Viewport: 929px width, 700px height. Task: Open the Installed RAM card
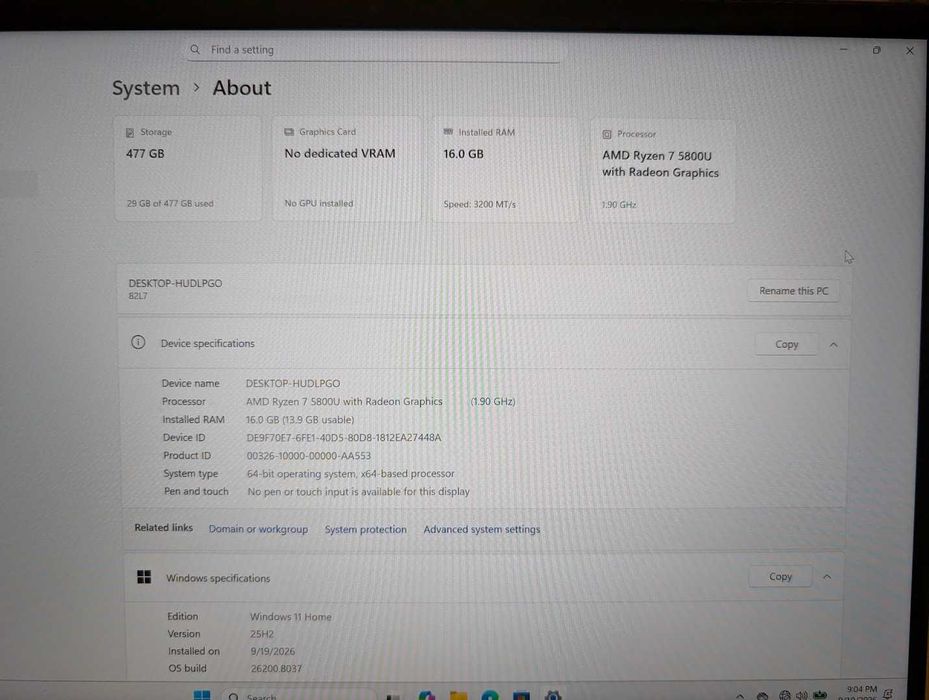505,169
